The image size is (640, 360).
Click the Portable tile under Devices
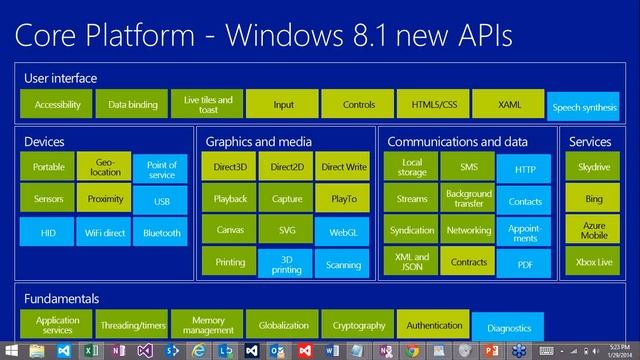pyautogui.click(x=47, y=166)
